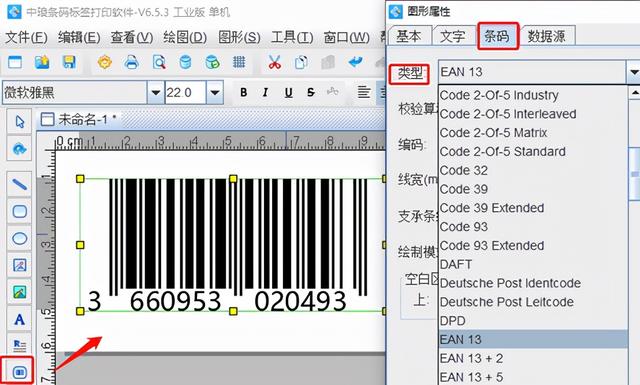Expand the font name dropdown
Viewport: 640px width, 385px height.
click(x=155, y=93)
